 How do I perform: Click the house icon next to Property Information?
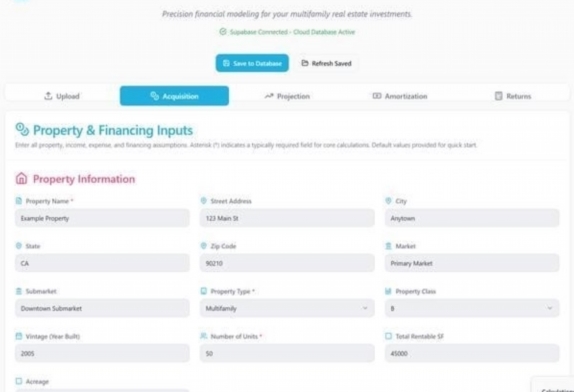[x=21, y=179]
